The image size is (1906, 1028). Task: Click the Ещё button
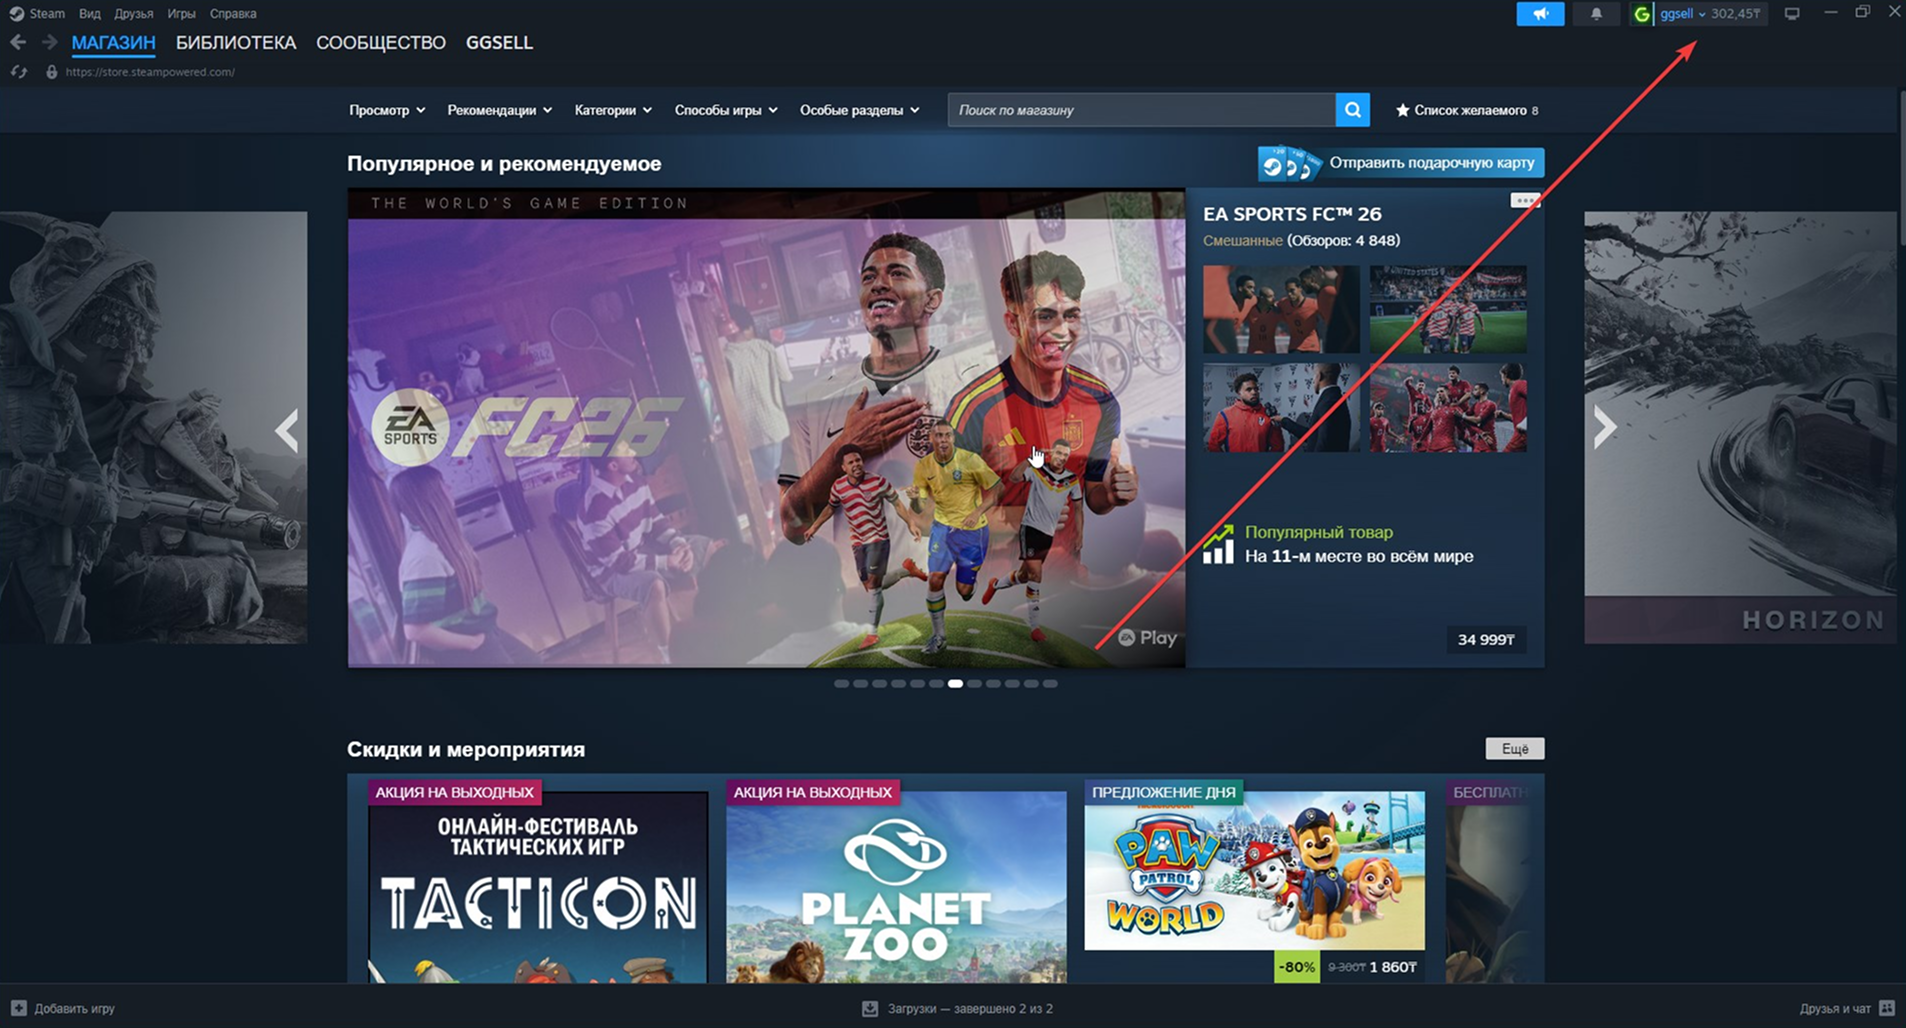click(x=1515, y=749)
